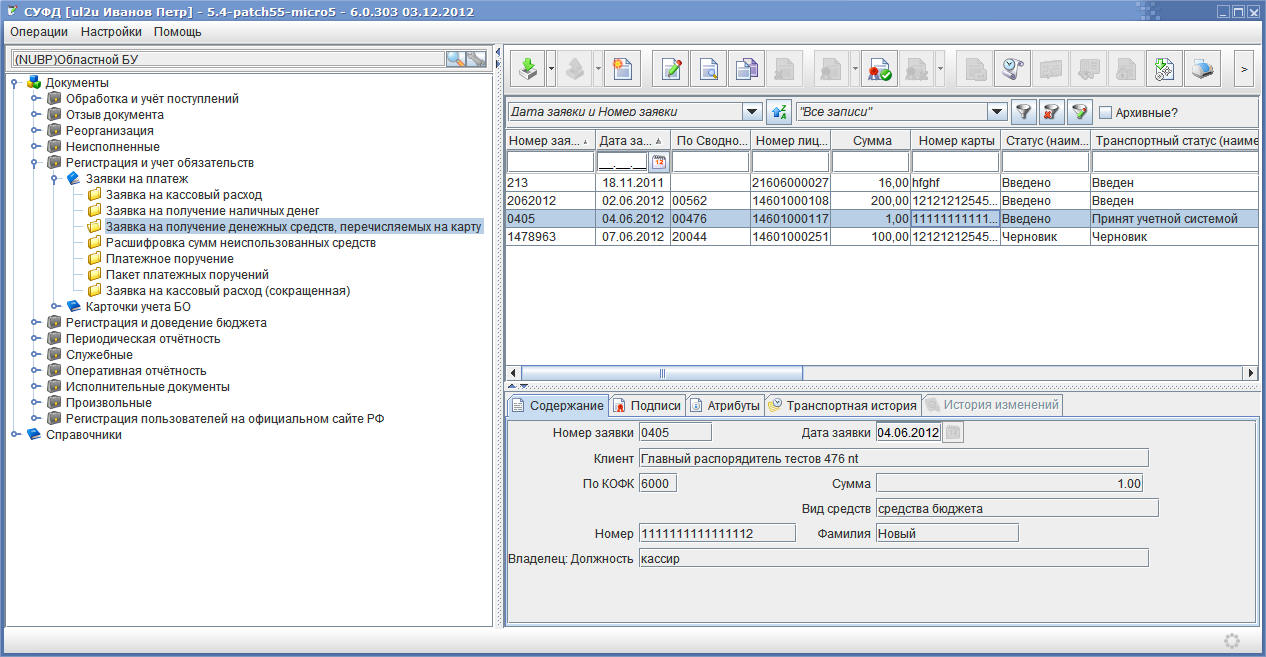Click the Номер лиц... column header
The height and width of the screenshot is (657, 1266).
pos(791,141)
